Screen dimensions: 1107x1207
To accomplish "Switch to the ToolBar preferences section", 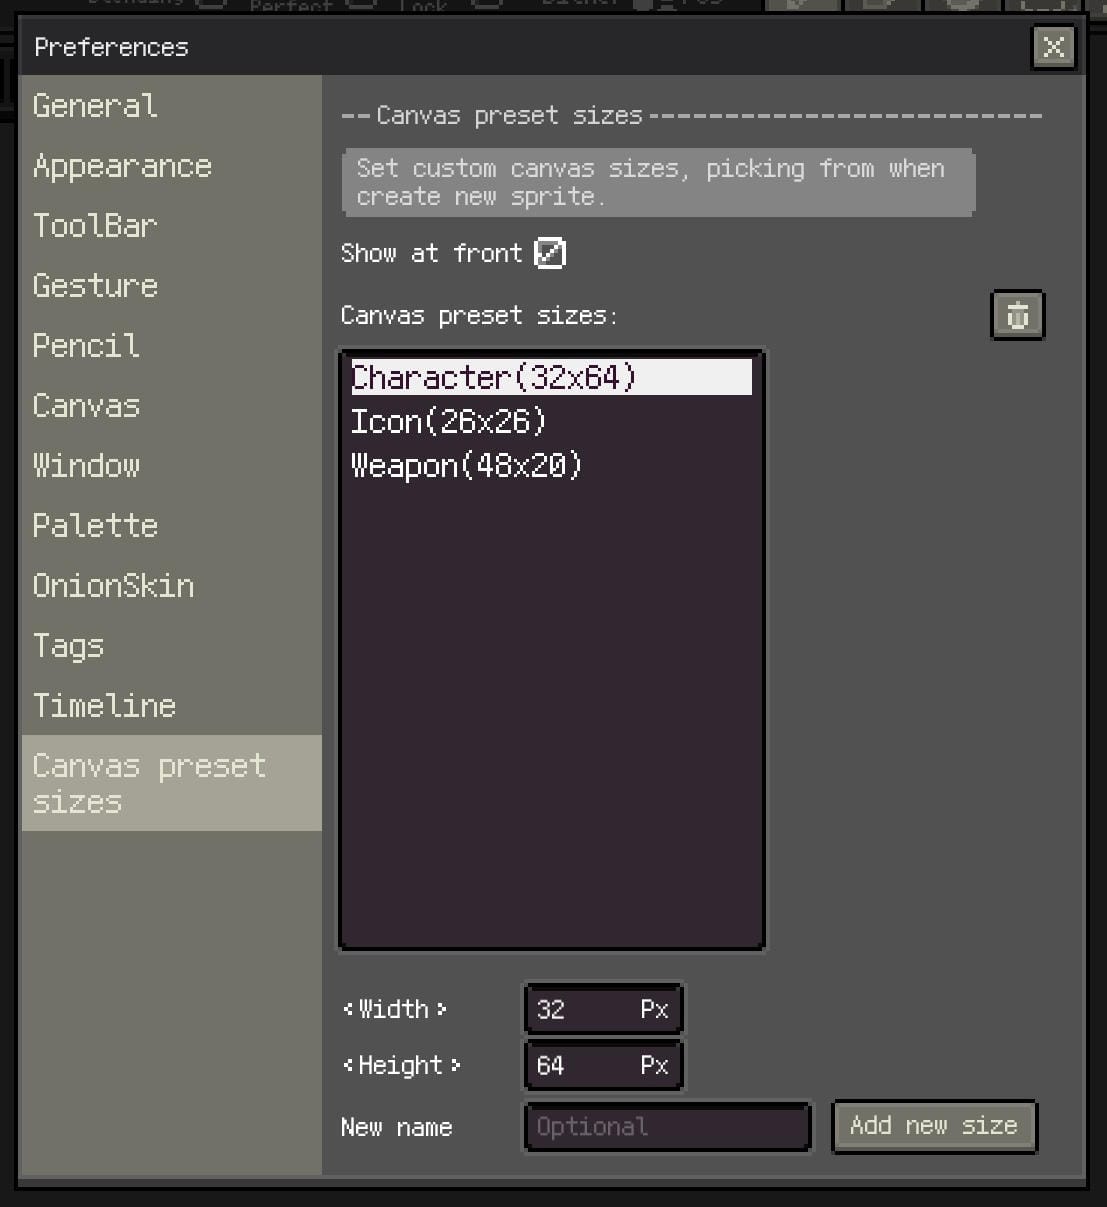I will (x=95, y=226).
